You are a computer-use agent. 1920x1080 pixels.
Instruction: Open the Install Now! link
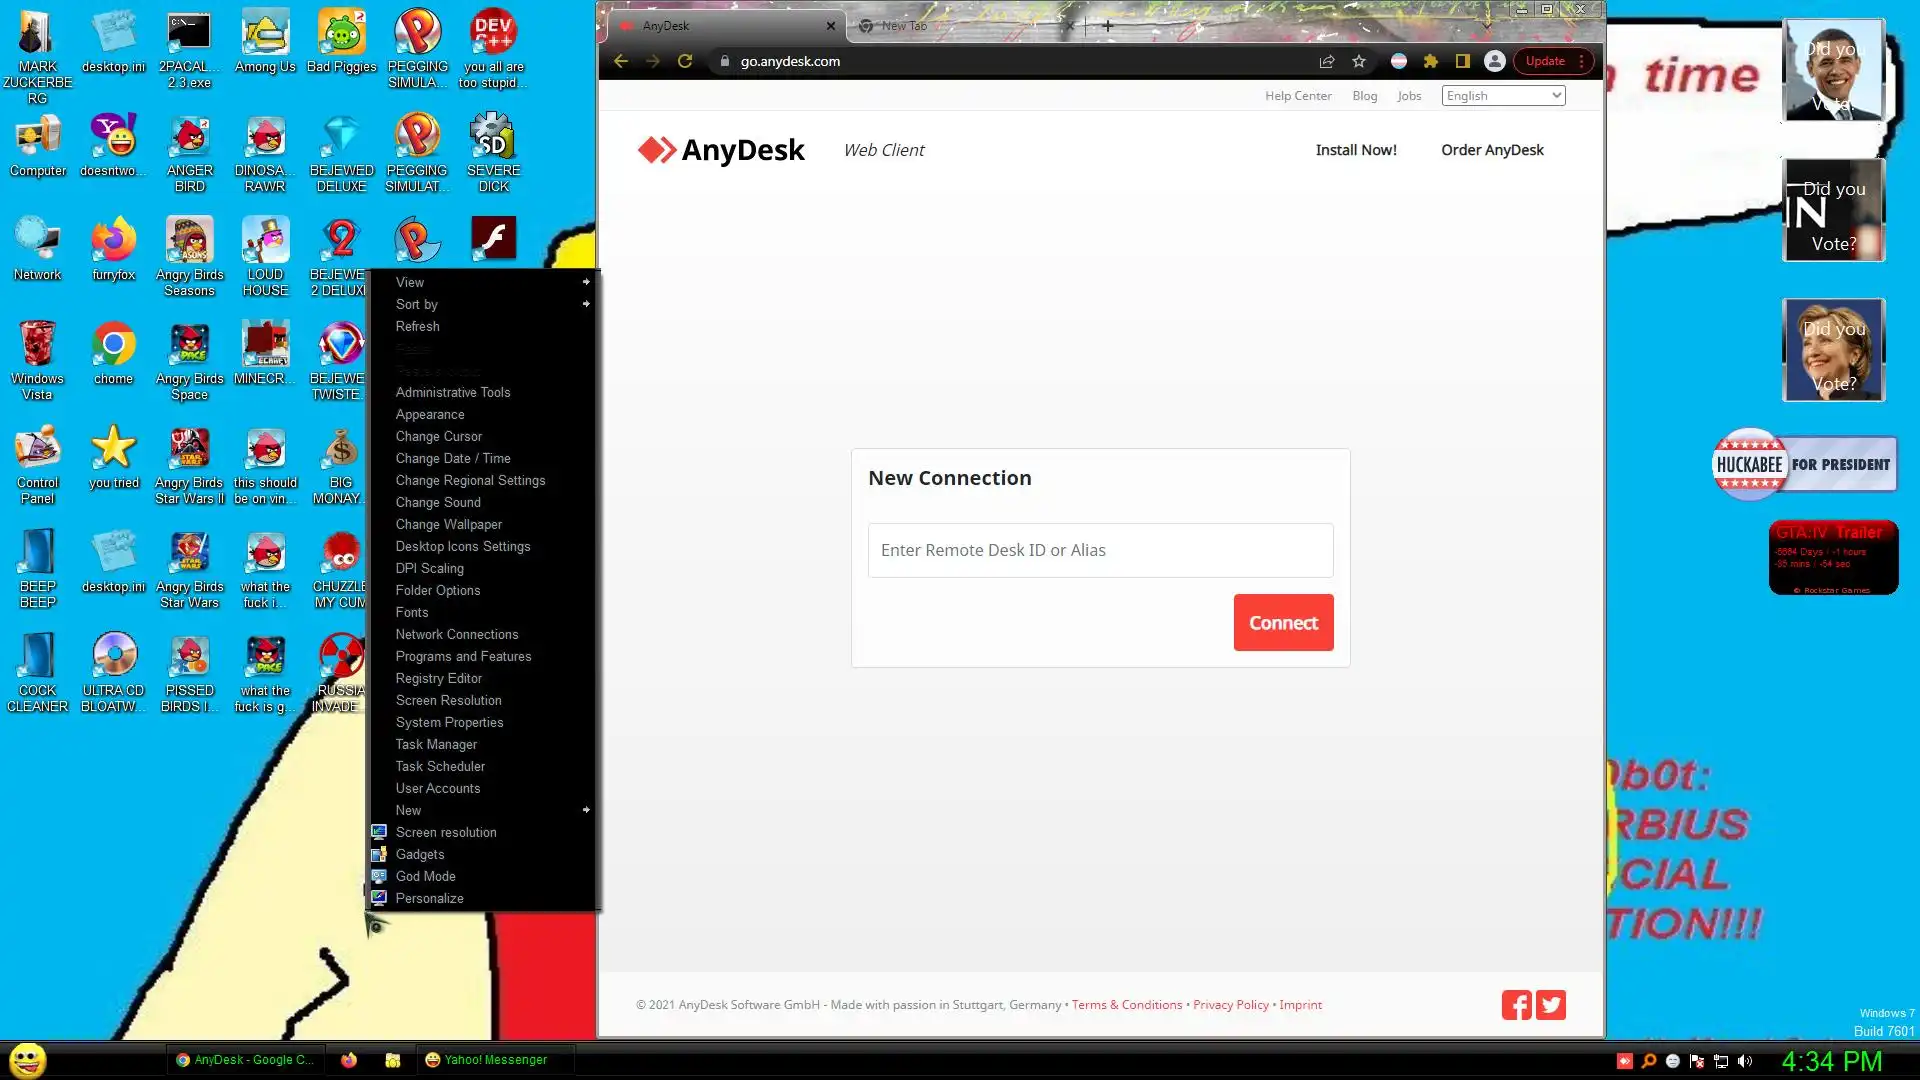1356,150
